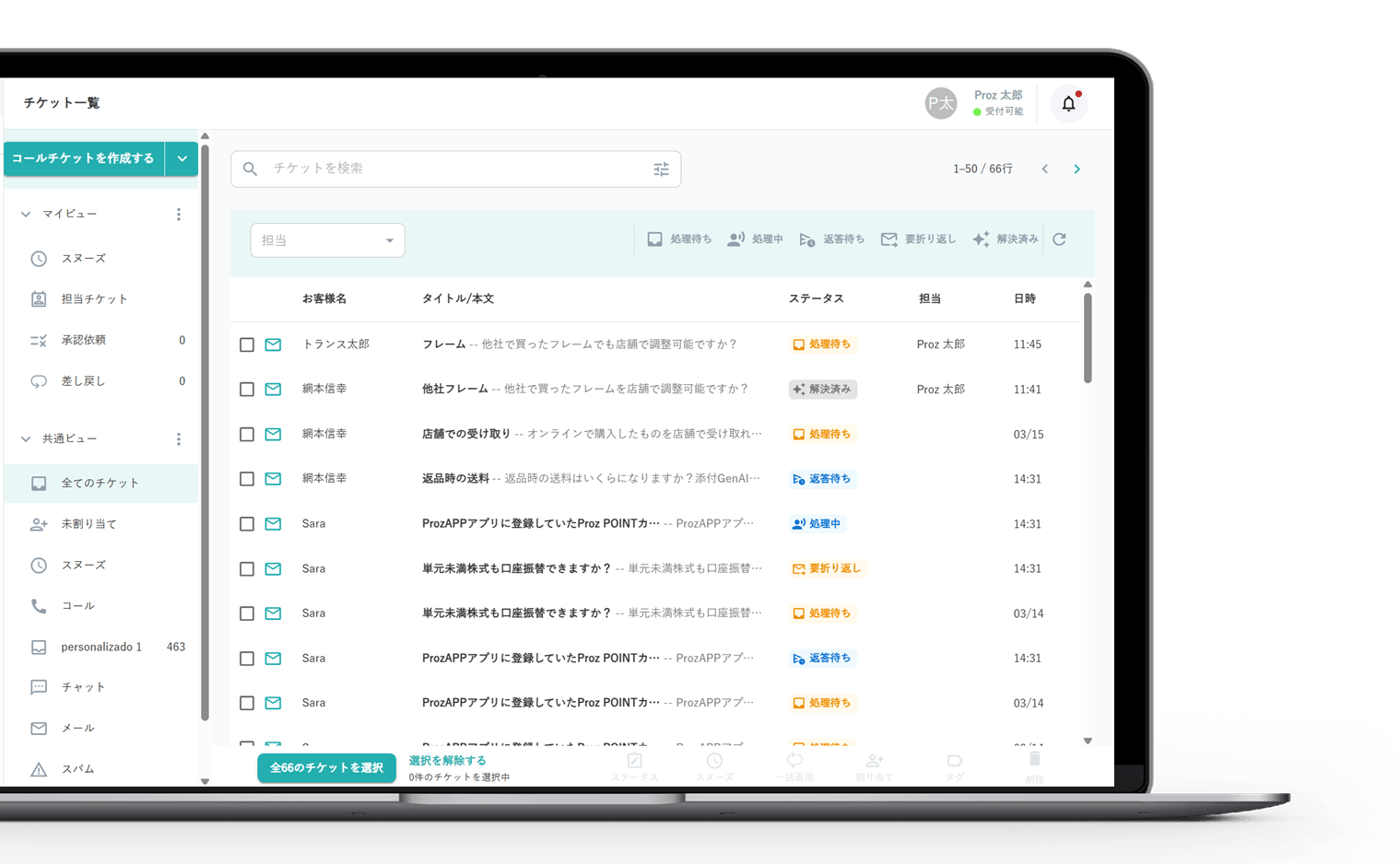The height and width of the screenshot is (864, 1400).
Task: Open the notification bell
Action: [x=1068, y=103]
